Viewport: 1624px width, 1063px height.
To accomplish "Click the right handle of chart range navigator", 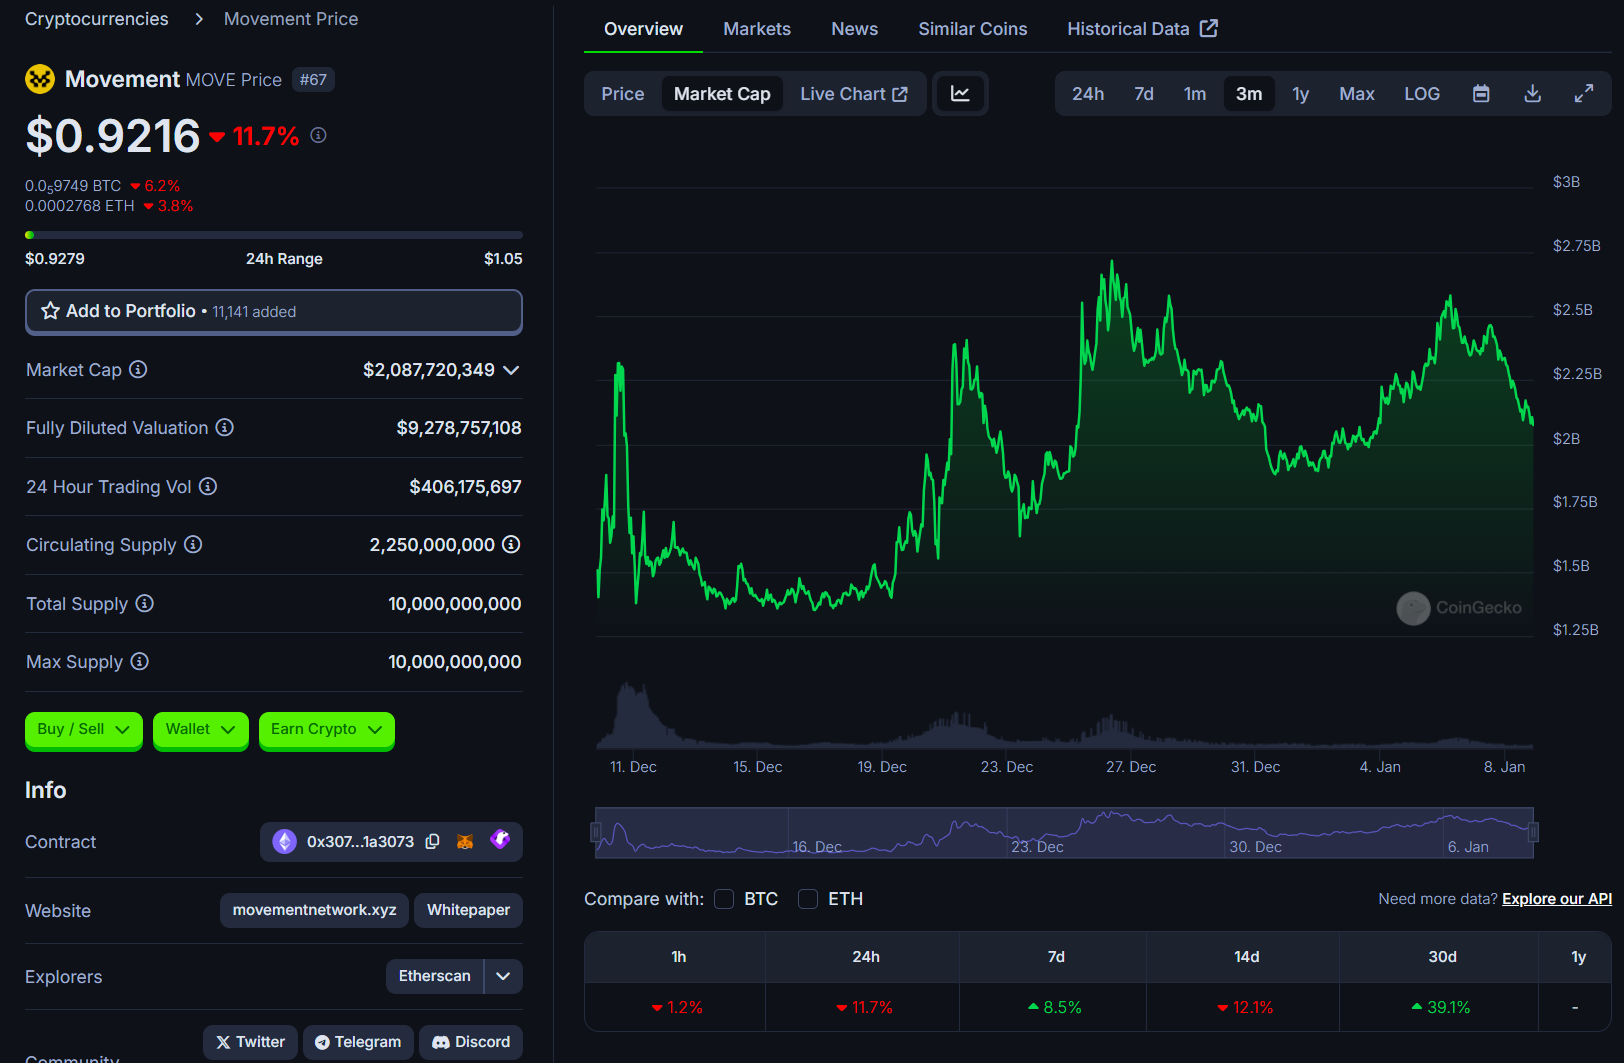I will pos(1533,832).
